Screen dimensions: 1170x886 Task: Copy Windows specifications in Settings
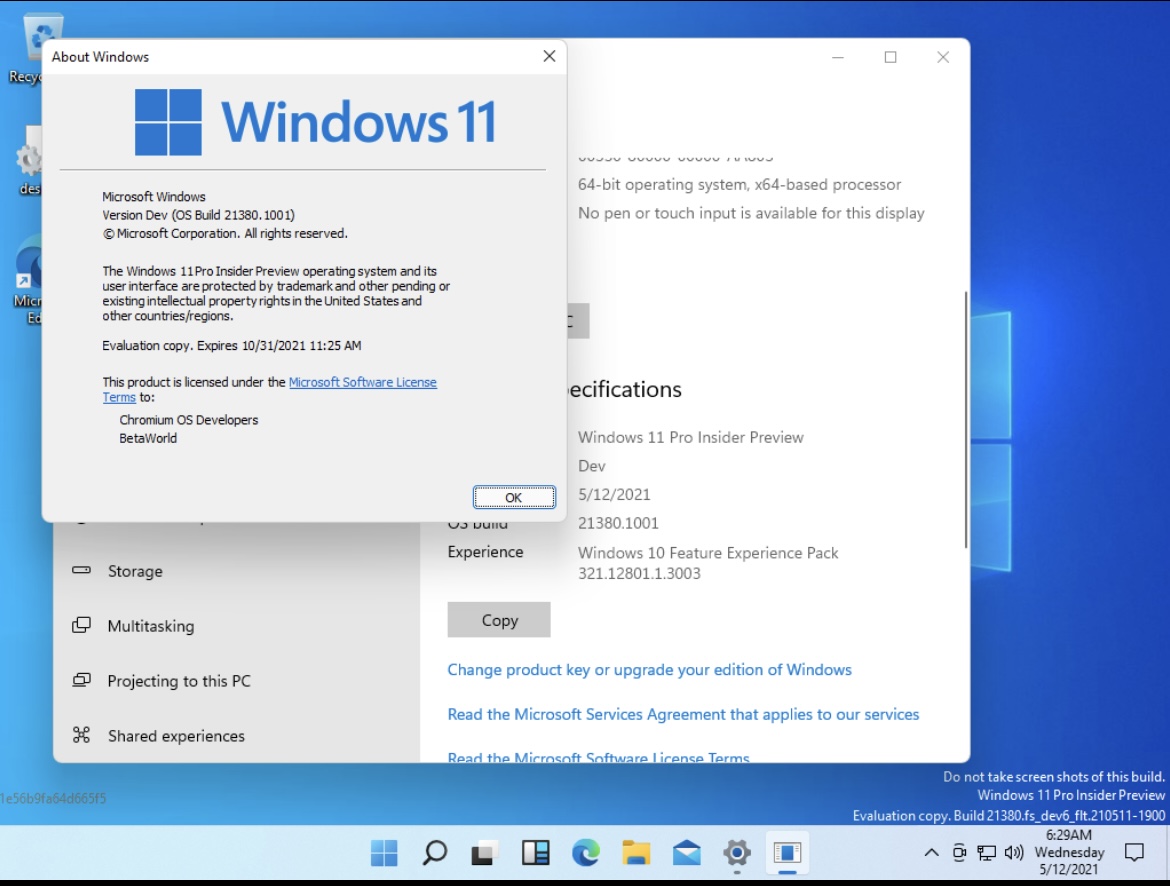(x=499, y=620)
